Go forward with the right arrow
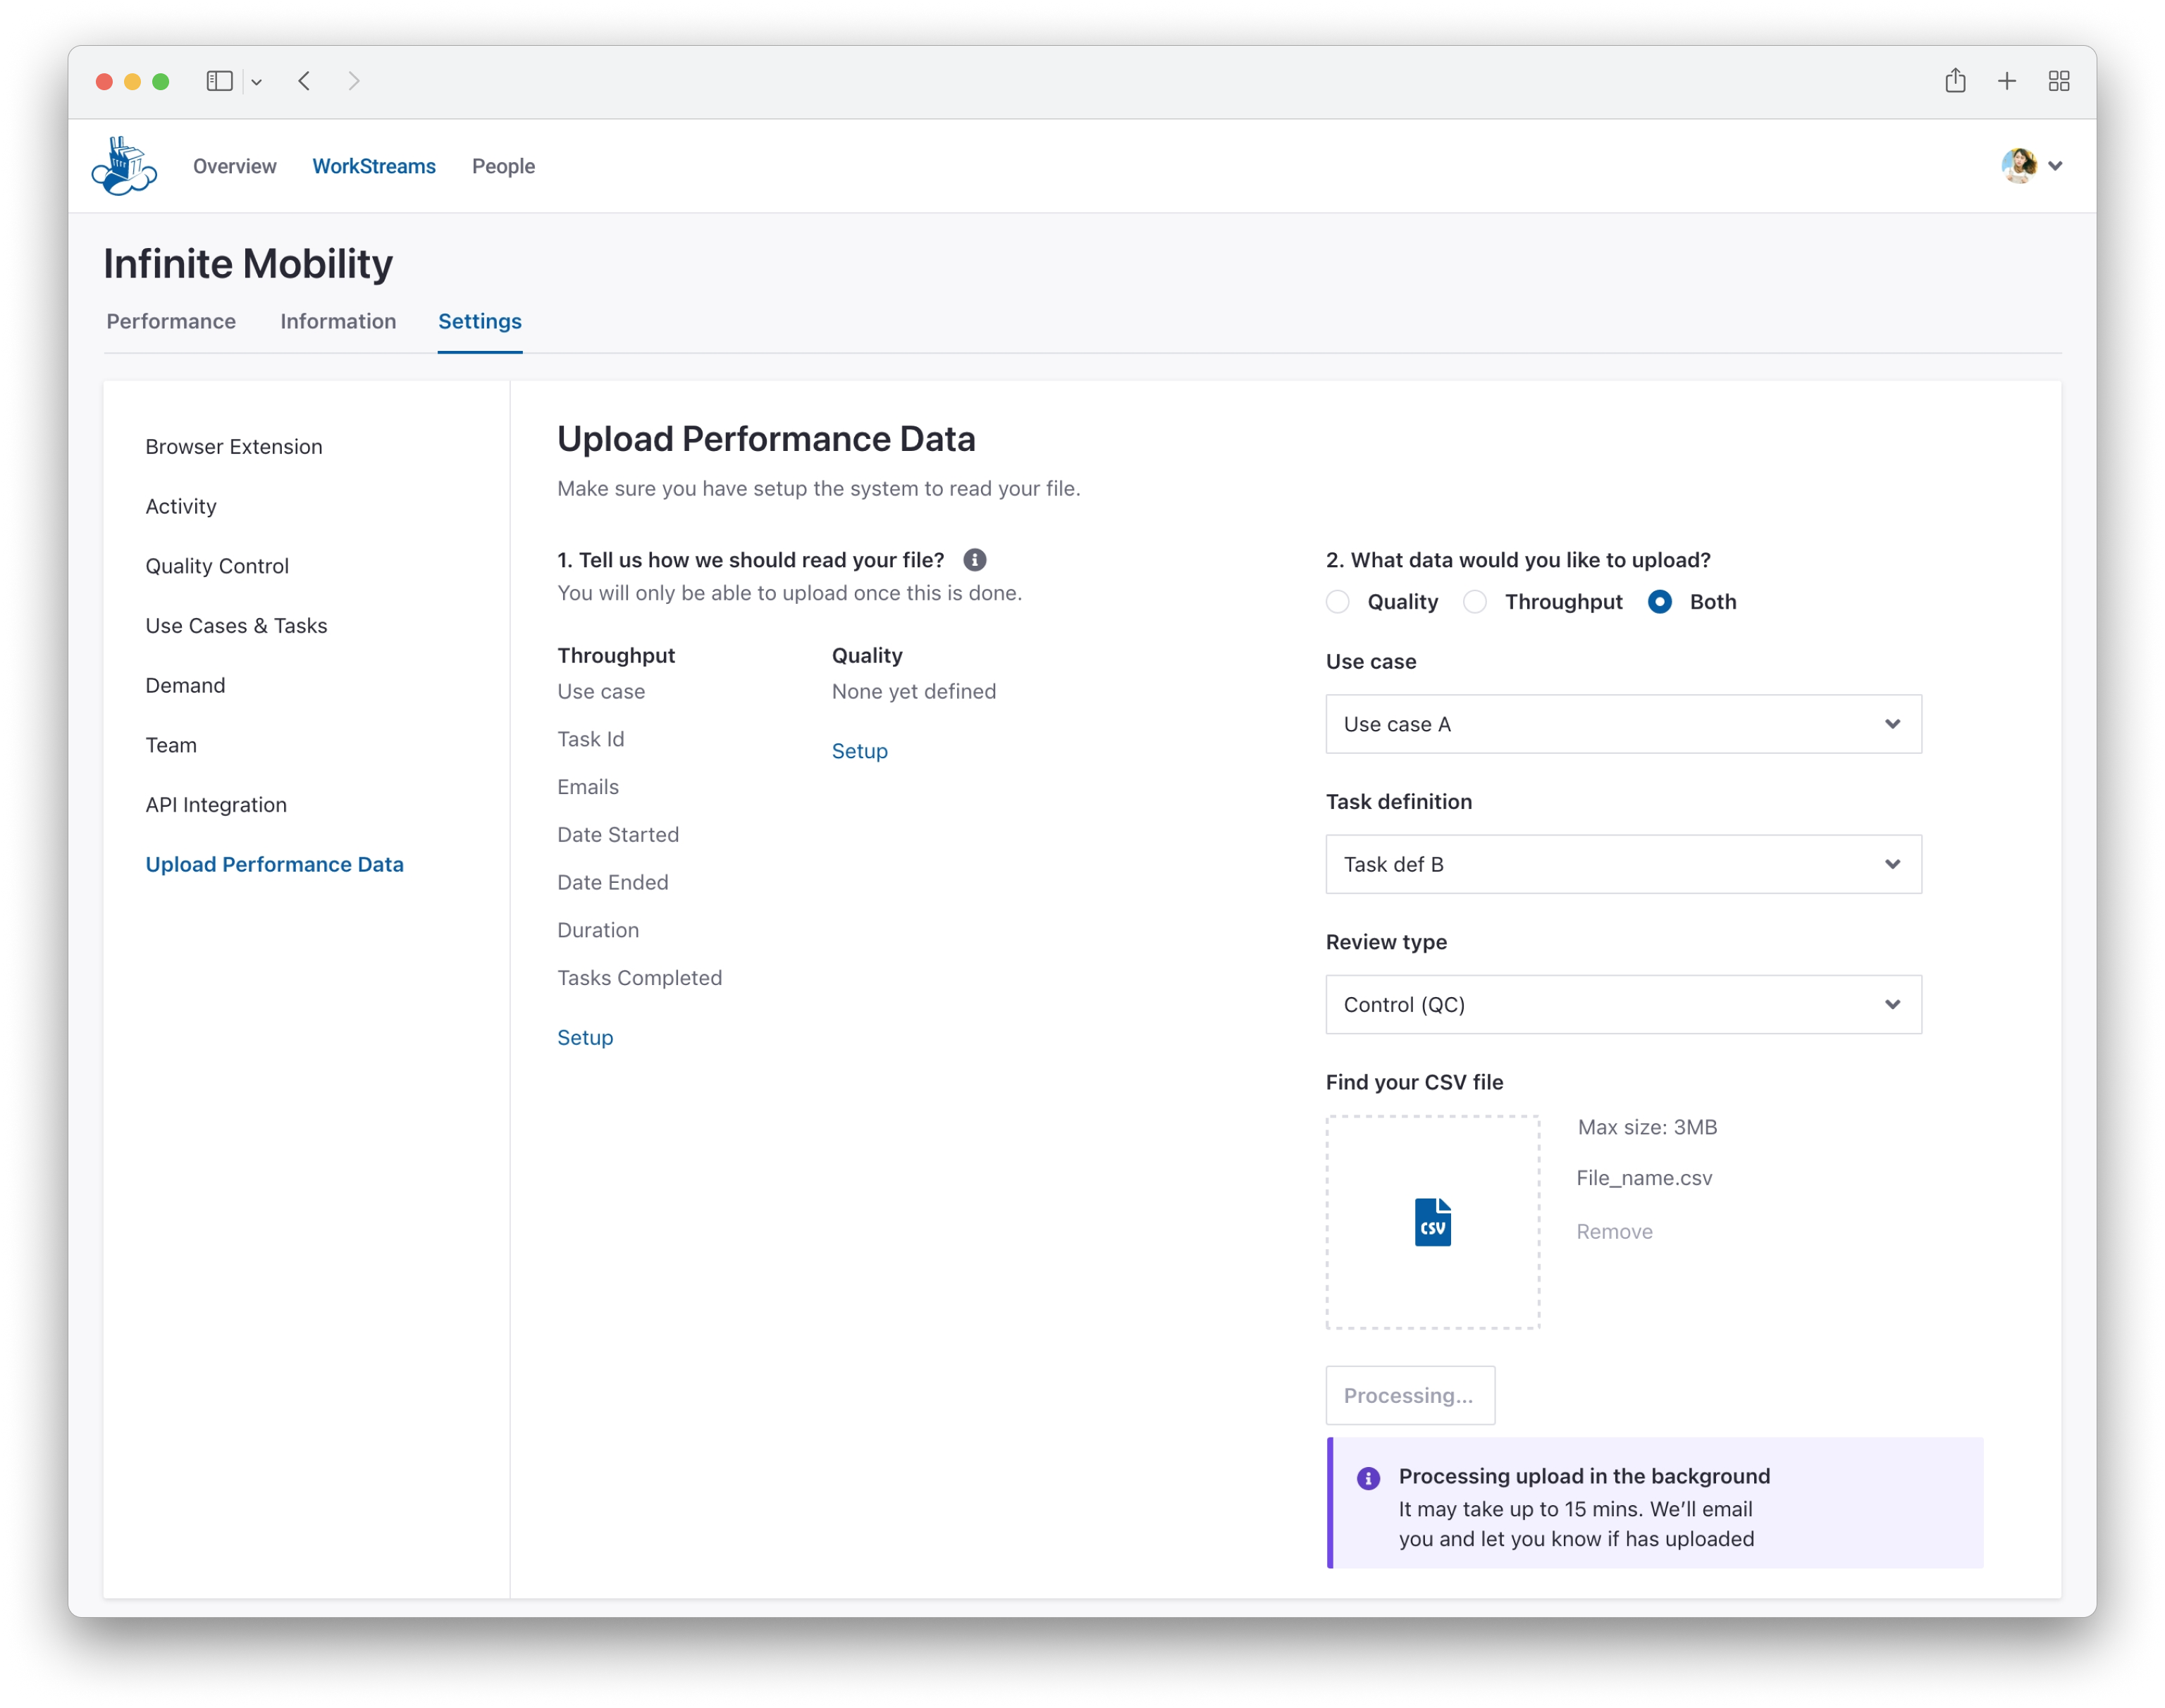This screenshot has width=2165, height=1708. pos(354,81)
